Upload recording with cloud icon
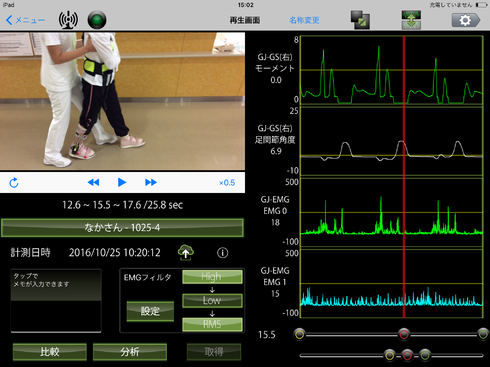490x367 pixels. tap(186, 252)
